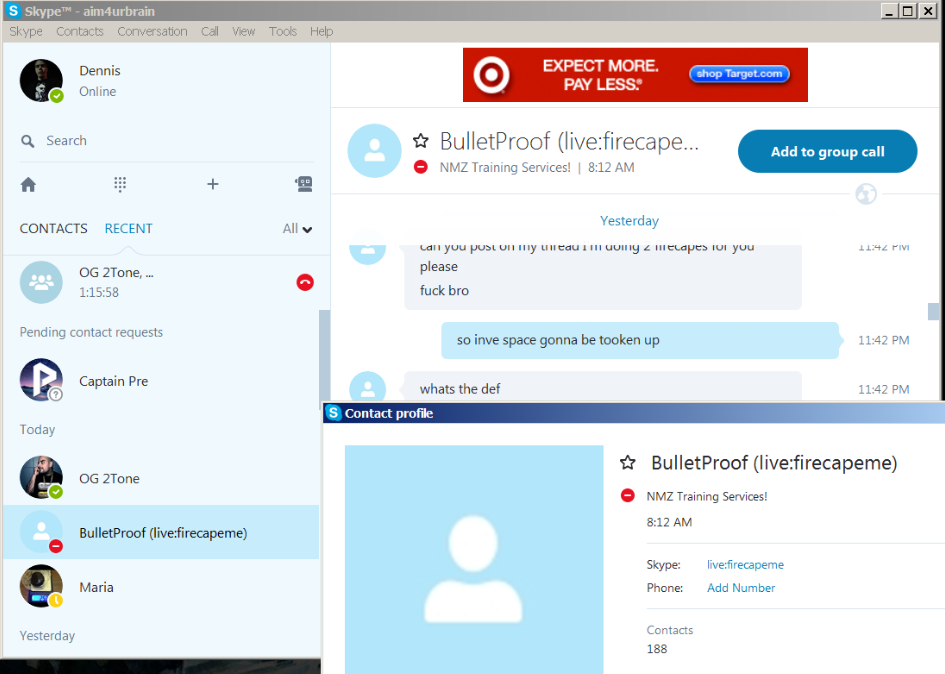Maximize the main Skype window

click(908, 11)
